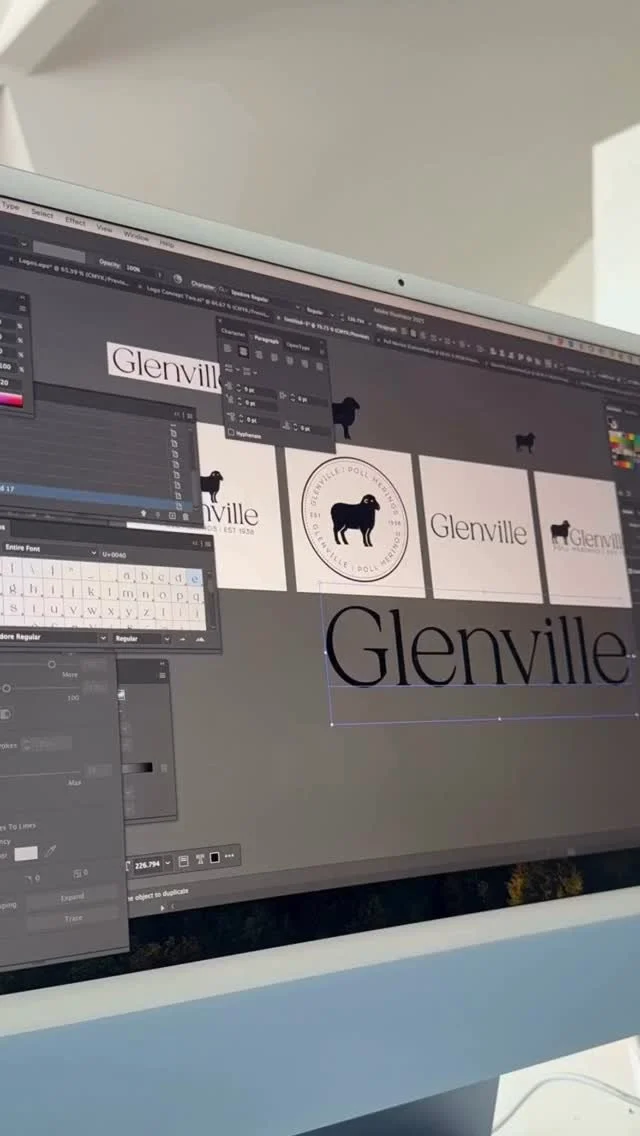Switch to the Character tab in the panel
The width and height of the screenshot is (640, 1136).
[233, 331]
